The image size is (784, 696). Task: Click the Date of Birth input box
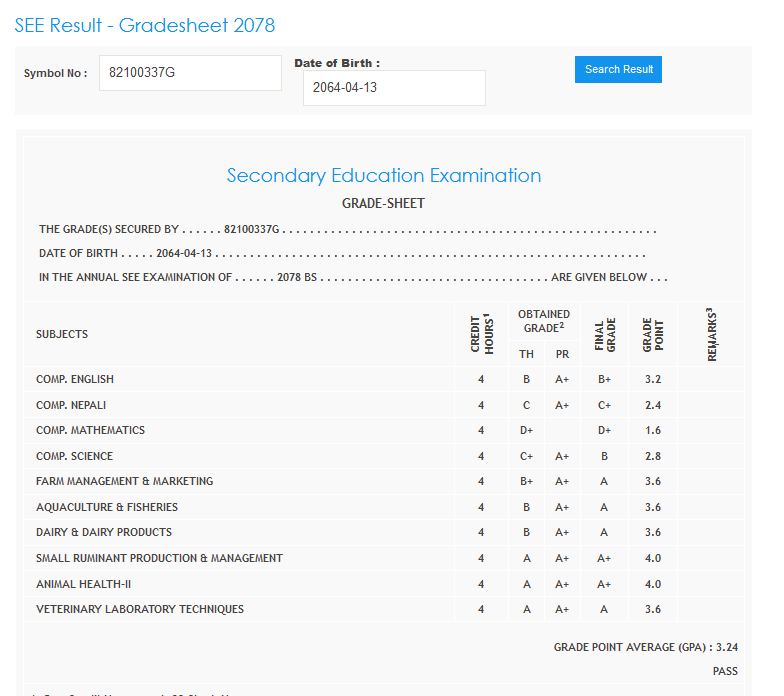pos(394,88)
